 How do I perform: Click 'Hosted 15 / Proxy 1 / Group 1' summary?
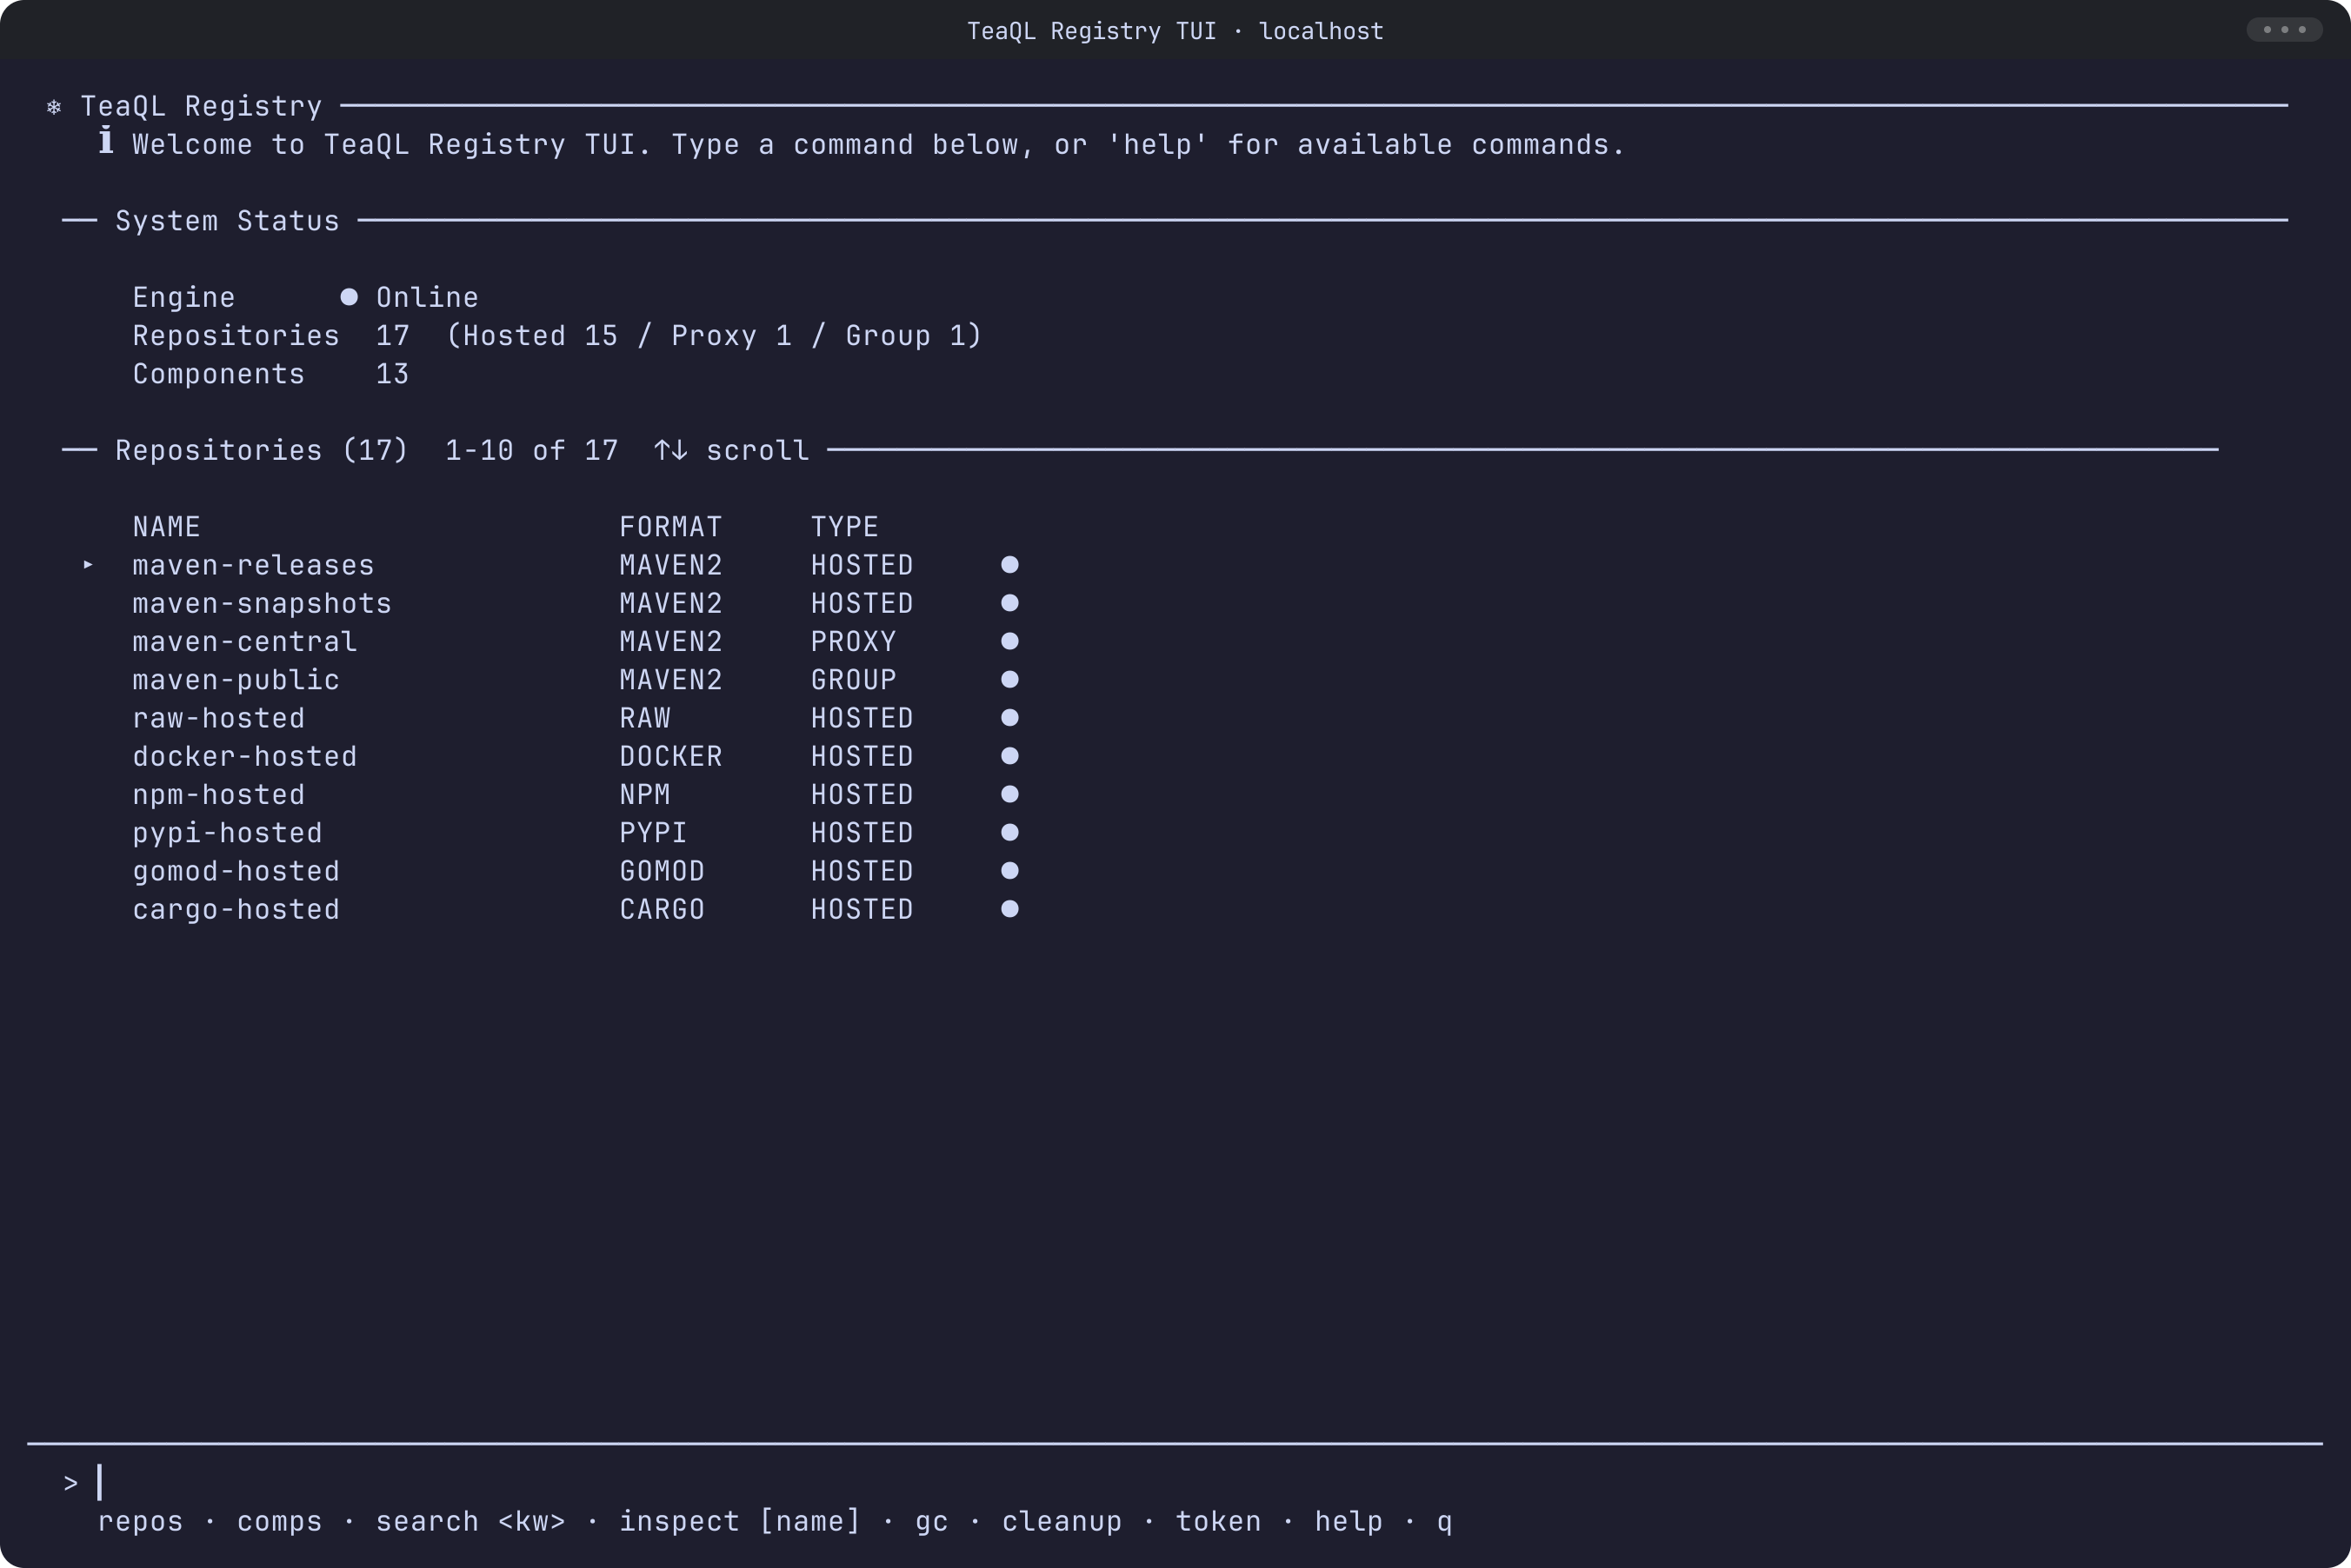click(714, 336)
